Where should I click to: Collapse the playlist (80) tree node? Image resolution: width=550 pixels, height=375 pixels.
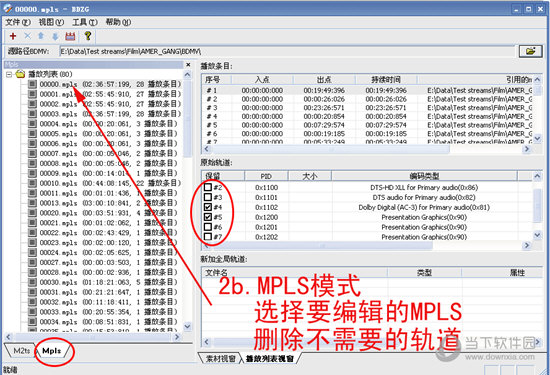[x=9, y=74]
